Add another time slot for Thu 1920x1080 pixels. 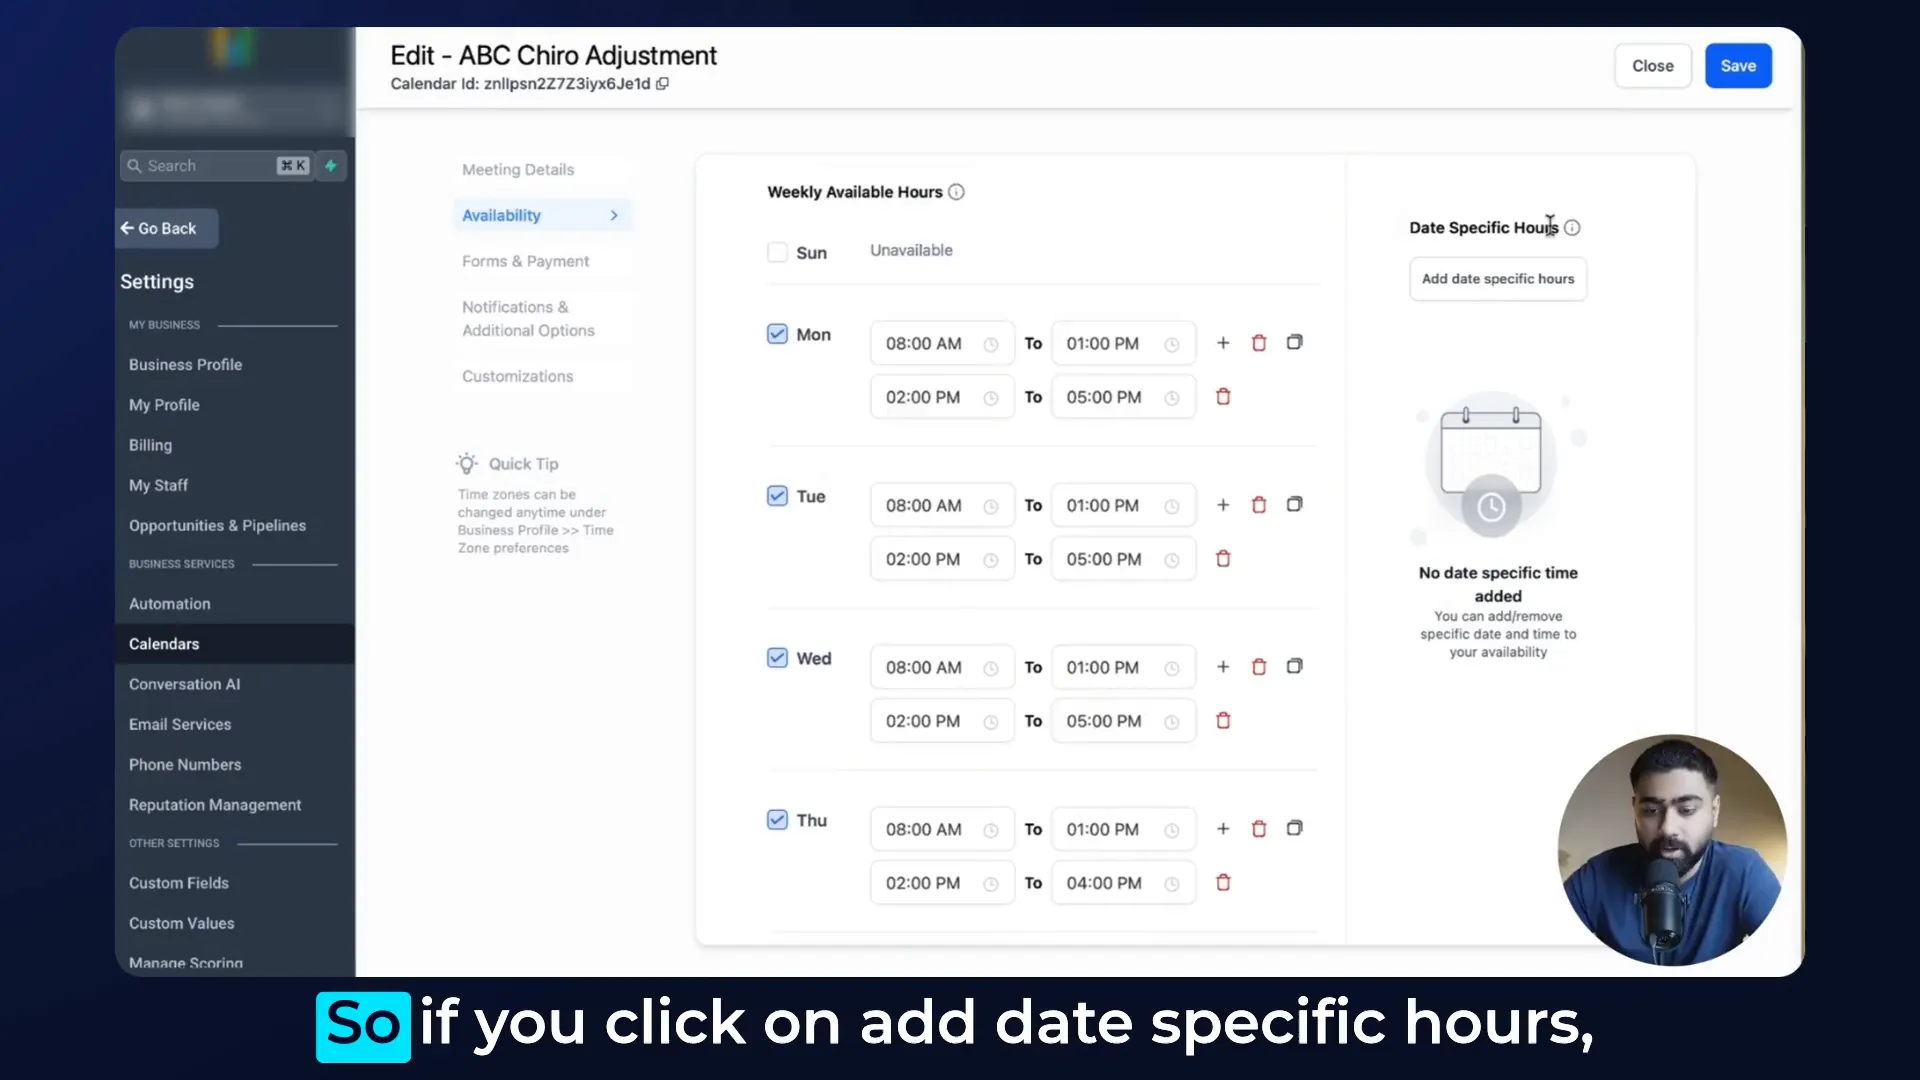click(1223, 829)
